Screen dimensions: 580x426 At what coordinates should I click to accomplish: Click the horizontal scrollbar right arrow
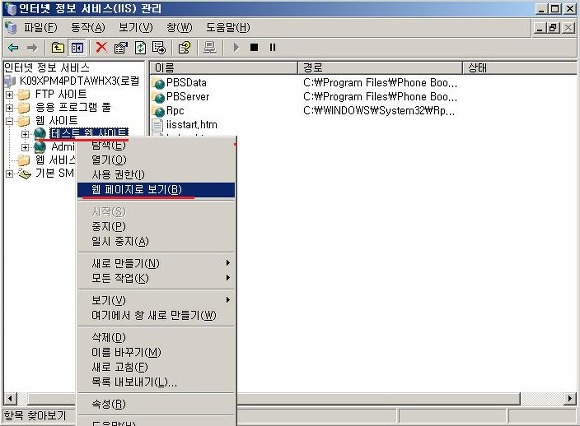570,399
